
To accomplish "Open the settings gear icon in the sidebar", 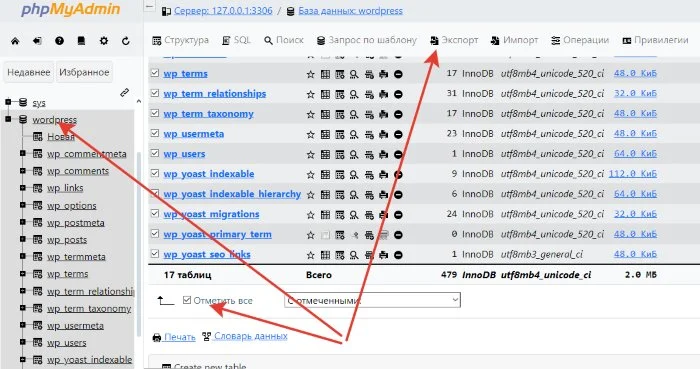I will click(x=104, y=41).
